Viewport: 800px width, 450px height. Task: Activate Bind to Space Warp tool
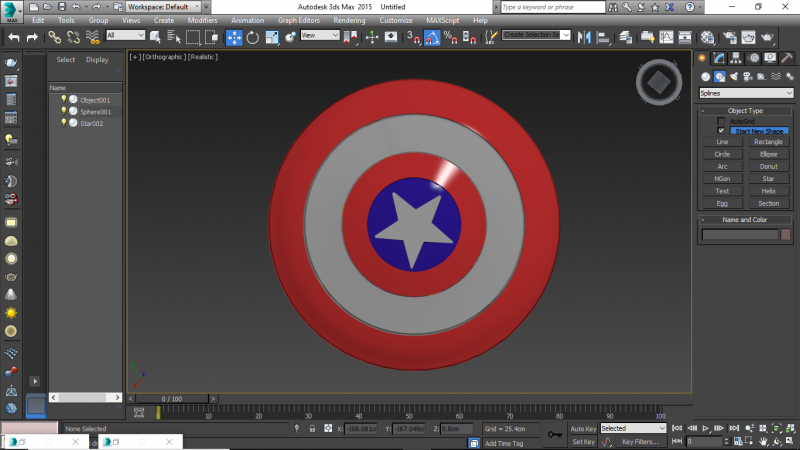click(x=92, y=37)
